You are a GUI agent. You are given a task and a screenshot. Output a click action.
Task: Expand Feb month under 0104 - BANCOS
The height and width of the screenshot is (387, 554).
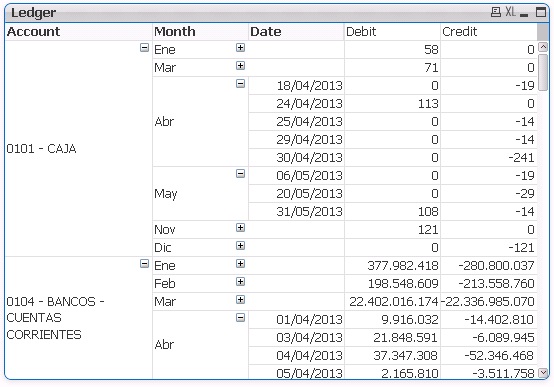tap(240, 282)
